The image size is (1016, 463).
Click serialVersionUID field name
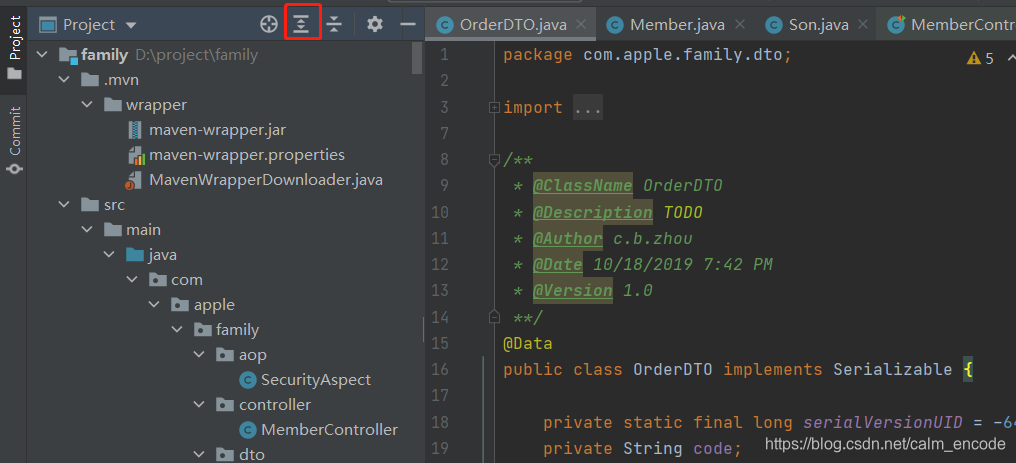point(883,422)
